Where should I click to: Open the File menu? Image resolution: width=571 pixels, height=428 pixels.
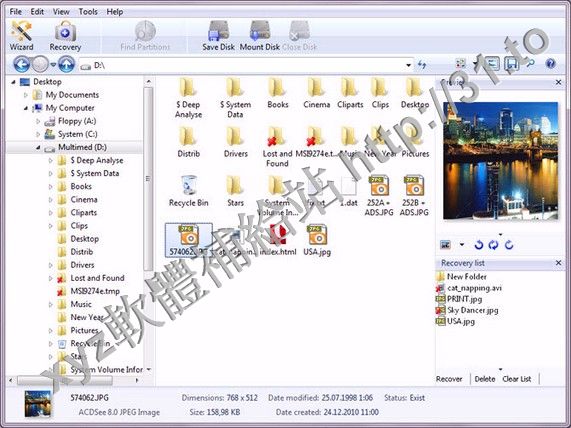click(x=15, y=12)
